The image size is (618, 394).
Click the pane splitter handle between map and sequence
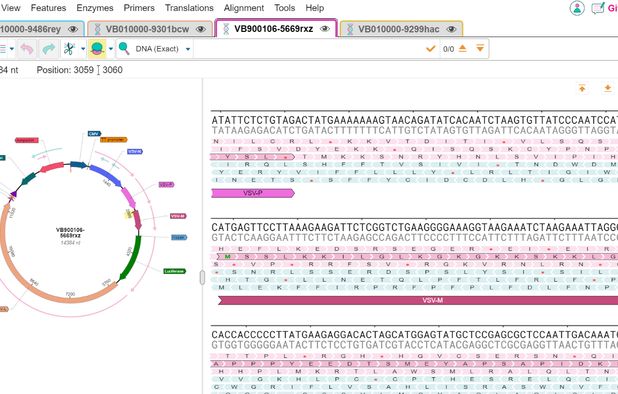[202, 277]
